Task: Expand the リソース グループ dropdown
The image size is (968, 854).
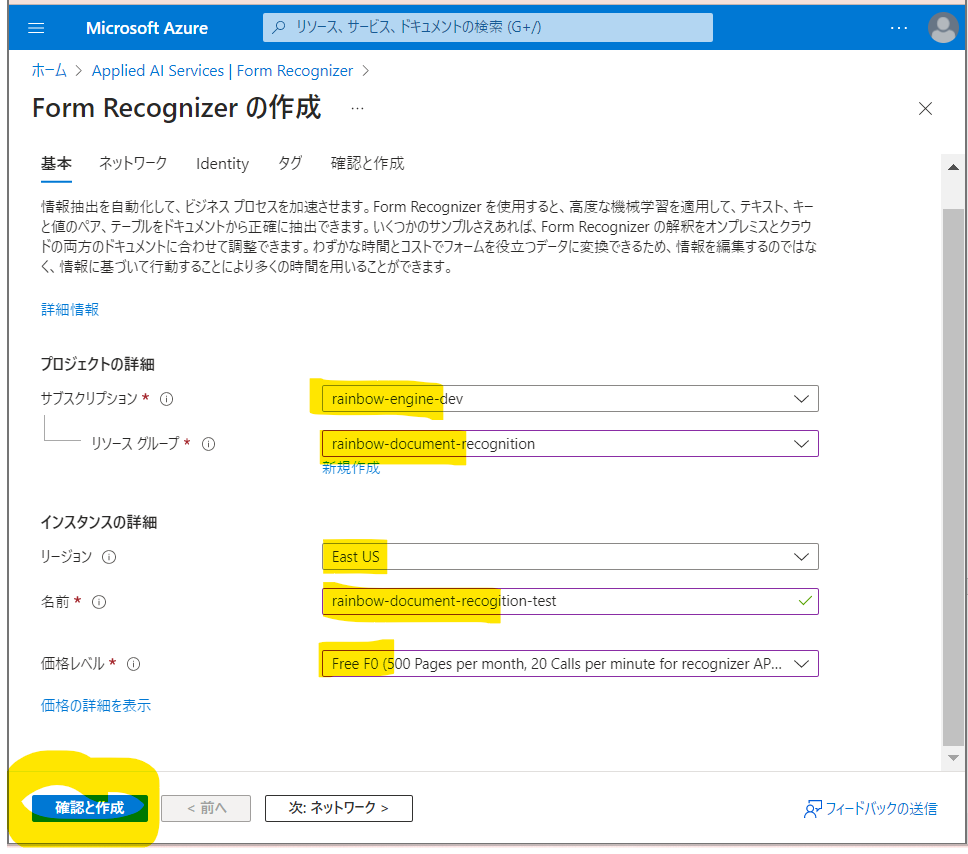Action: coord(570,444)
